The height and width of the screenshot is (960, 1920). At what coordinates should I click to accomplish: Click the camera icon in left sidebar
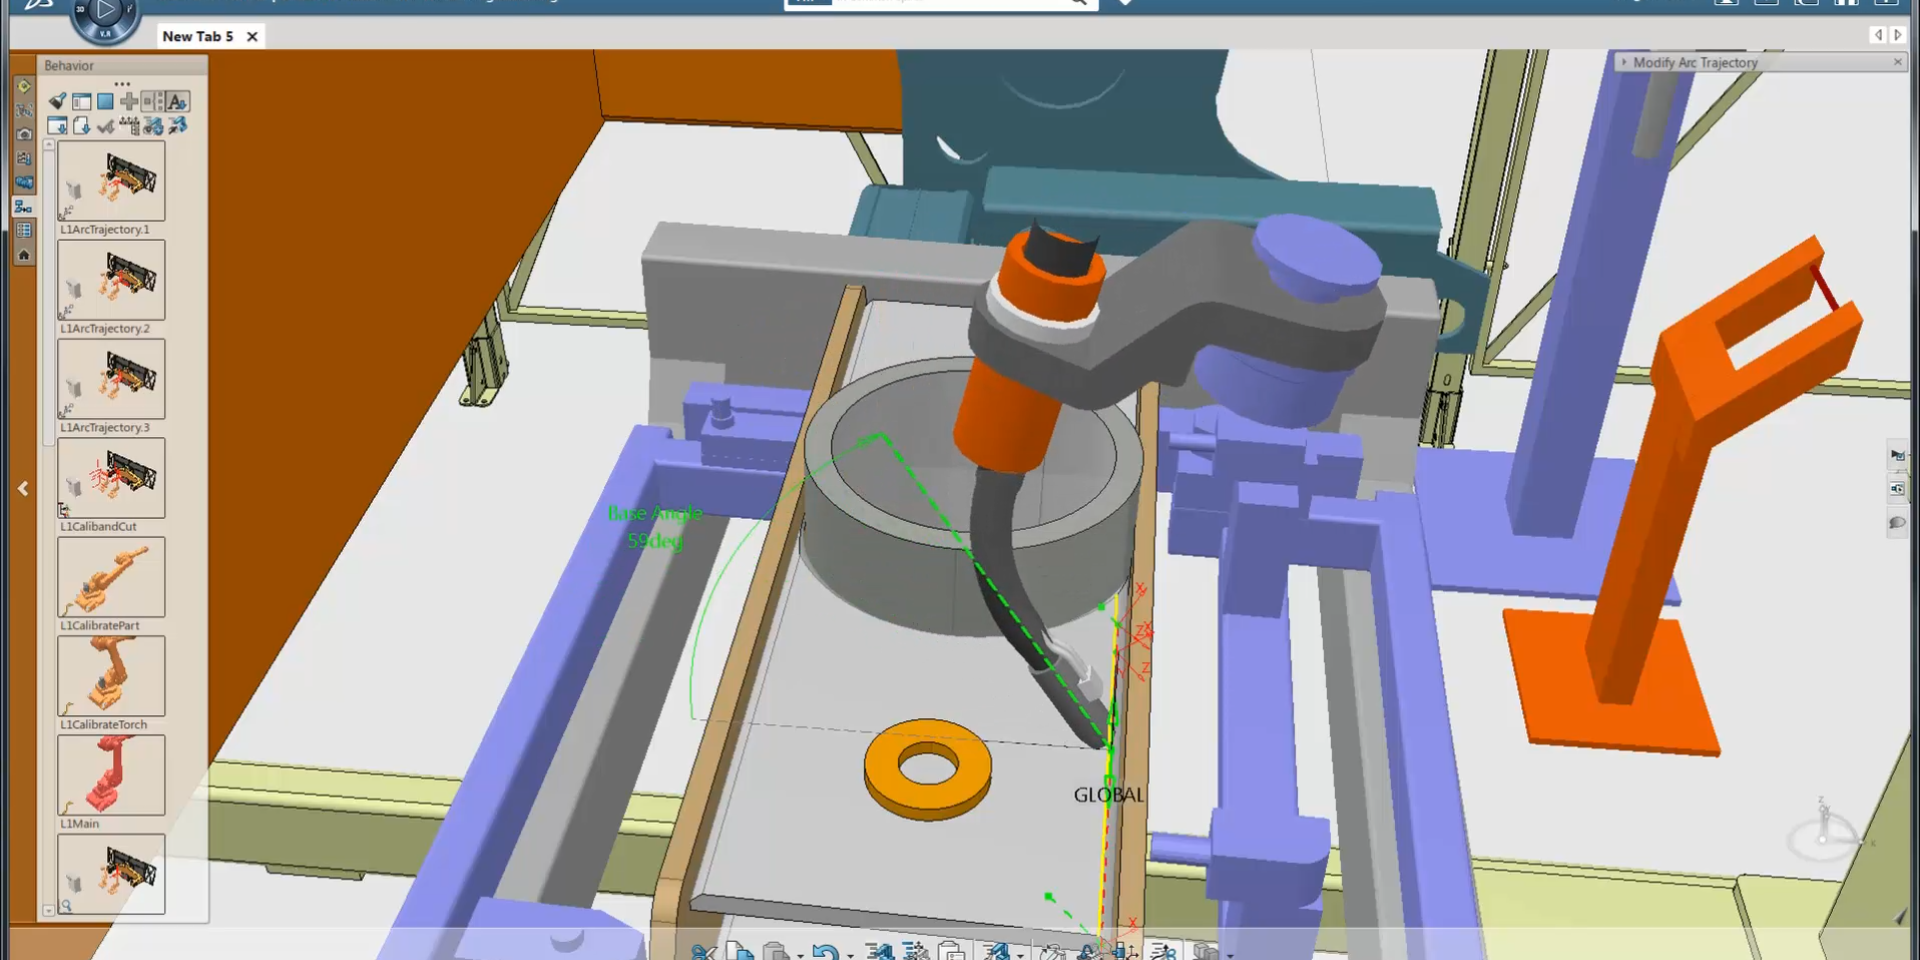point(24,134)
